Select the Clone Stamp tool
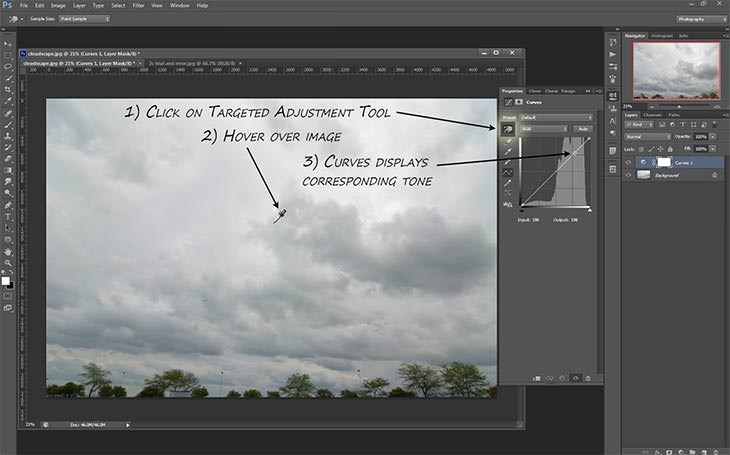 [x=8, y=136]
